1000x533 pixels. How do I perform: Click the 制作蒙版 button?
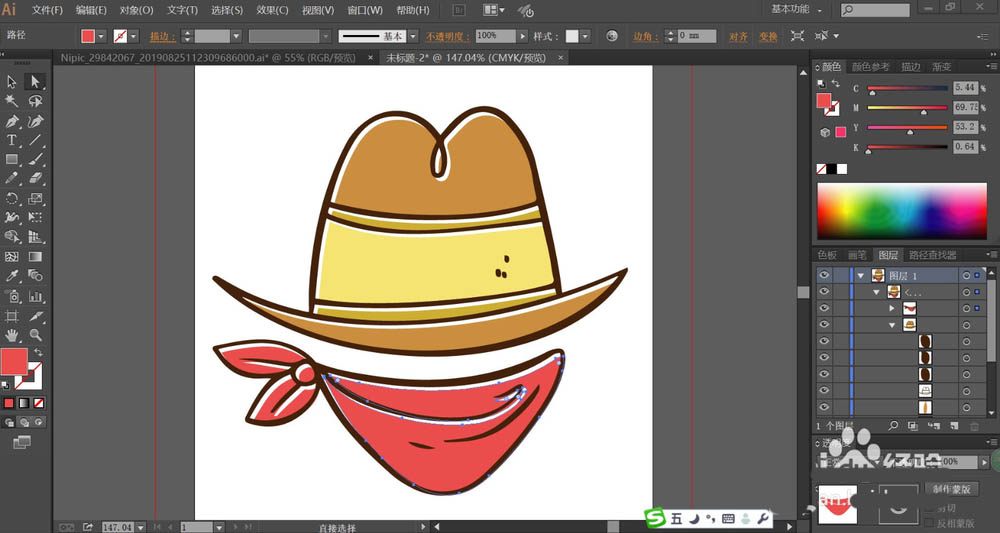(950, 489)
